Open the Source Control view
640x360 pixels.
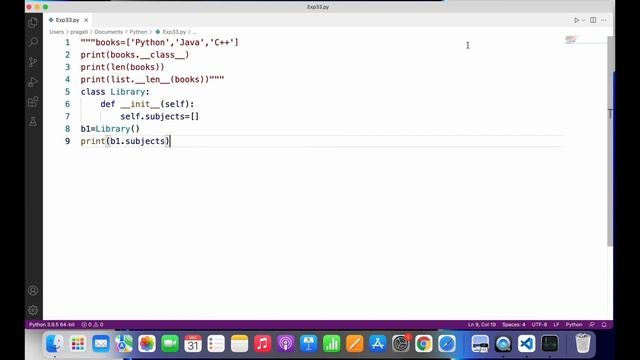pos(33,62)
